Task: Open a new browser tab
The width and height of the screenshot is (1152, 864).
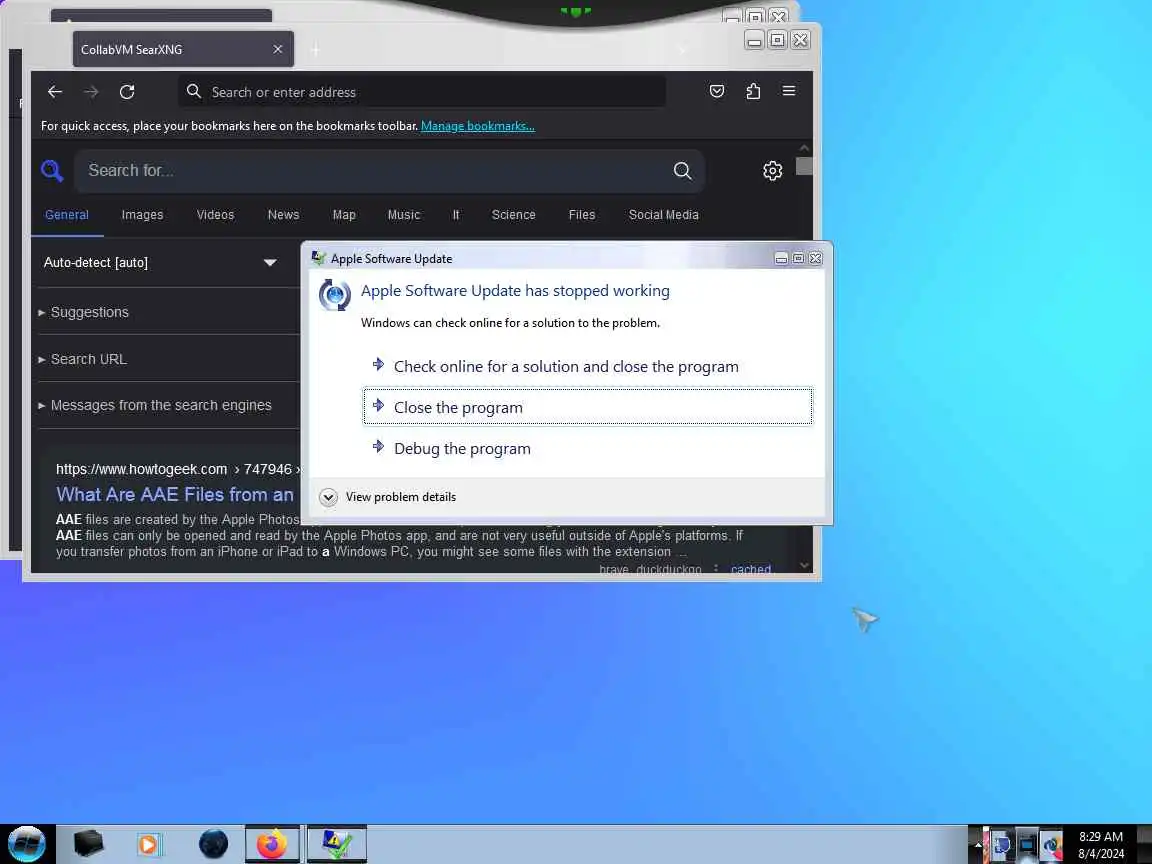Action: tap(315, 50)
